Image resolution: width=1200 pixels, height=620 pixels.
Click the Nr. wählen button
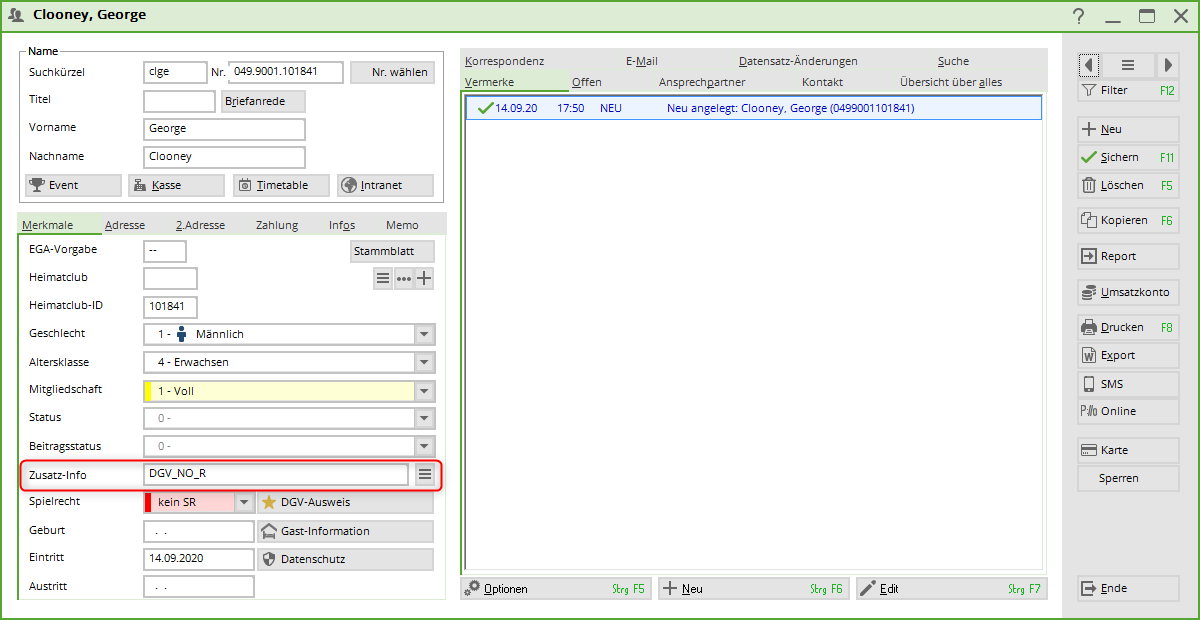click(392, 72)
